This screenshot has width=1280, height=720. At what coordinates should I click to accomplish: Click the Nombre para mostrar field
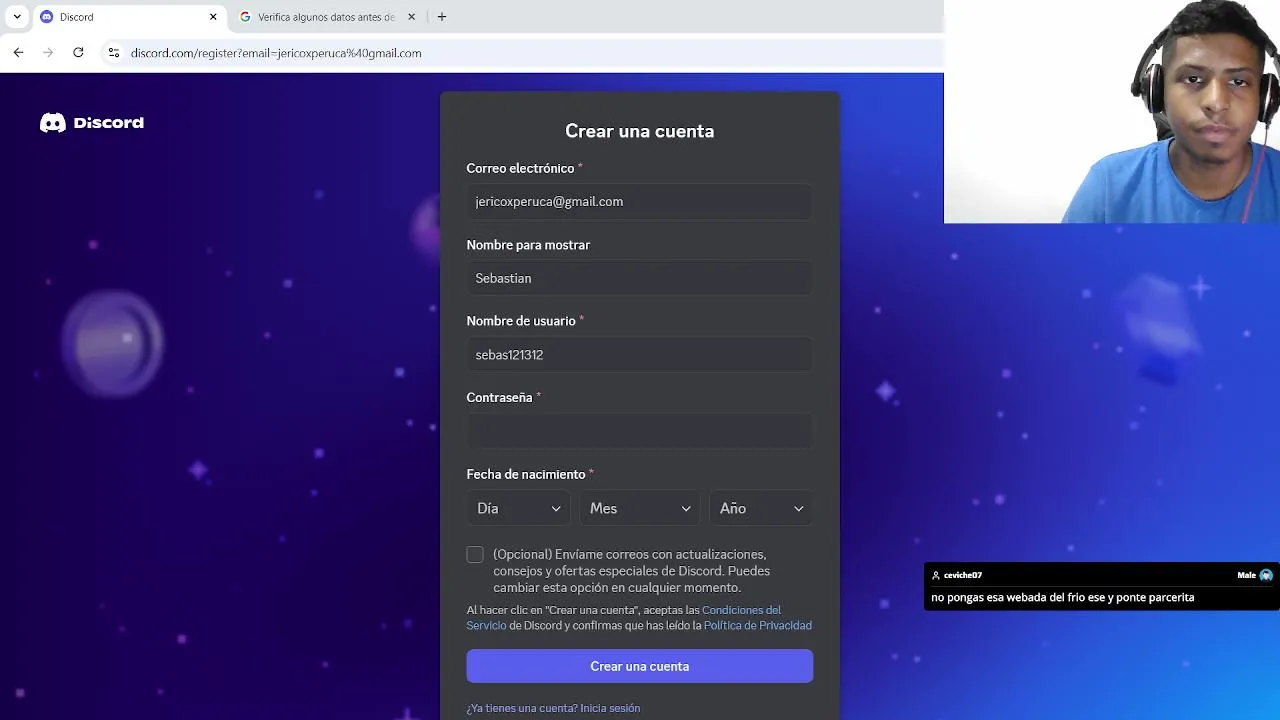[x=640, y=278]
